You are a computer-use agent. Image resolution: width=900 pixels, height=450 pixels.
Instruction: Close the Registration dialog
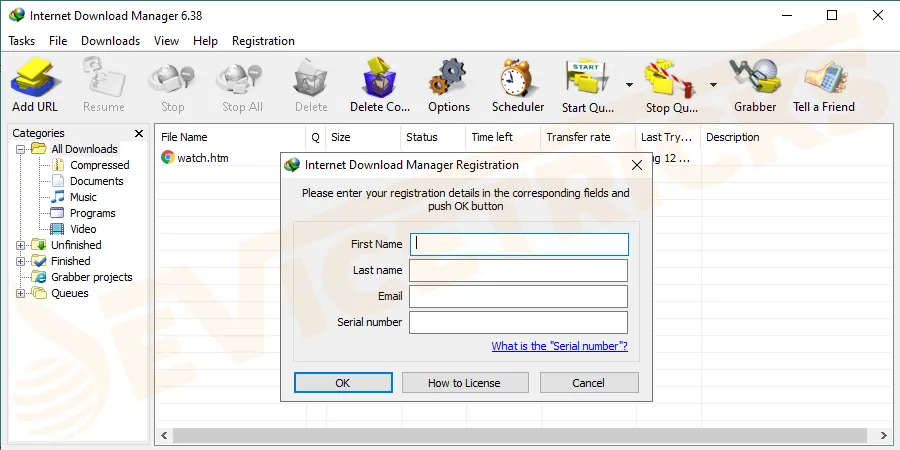click(637, 165)
